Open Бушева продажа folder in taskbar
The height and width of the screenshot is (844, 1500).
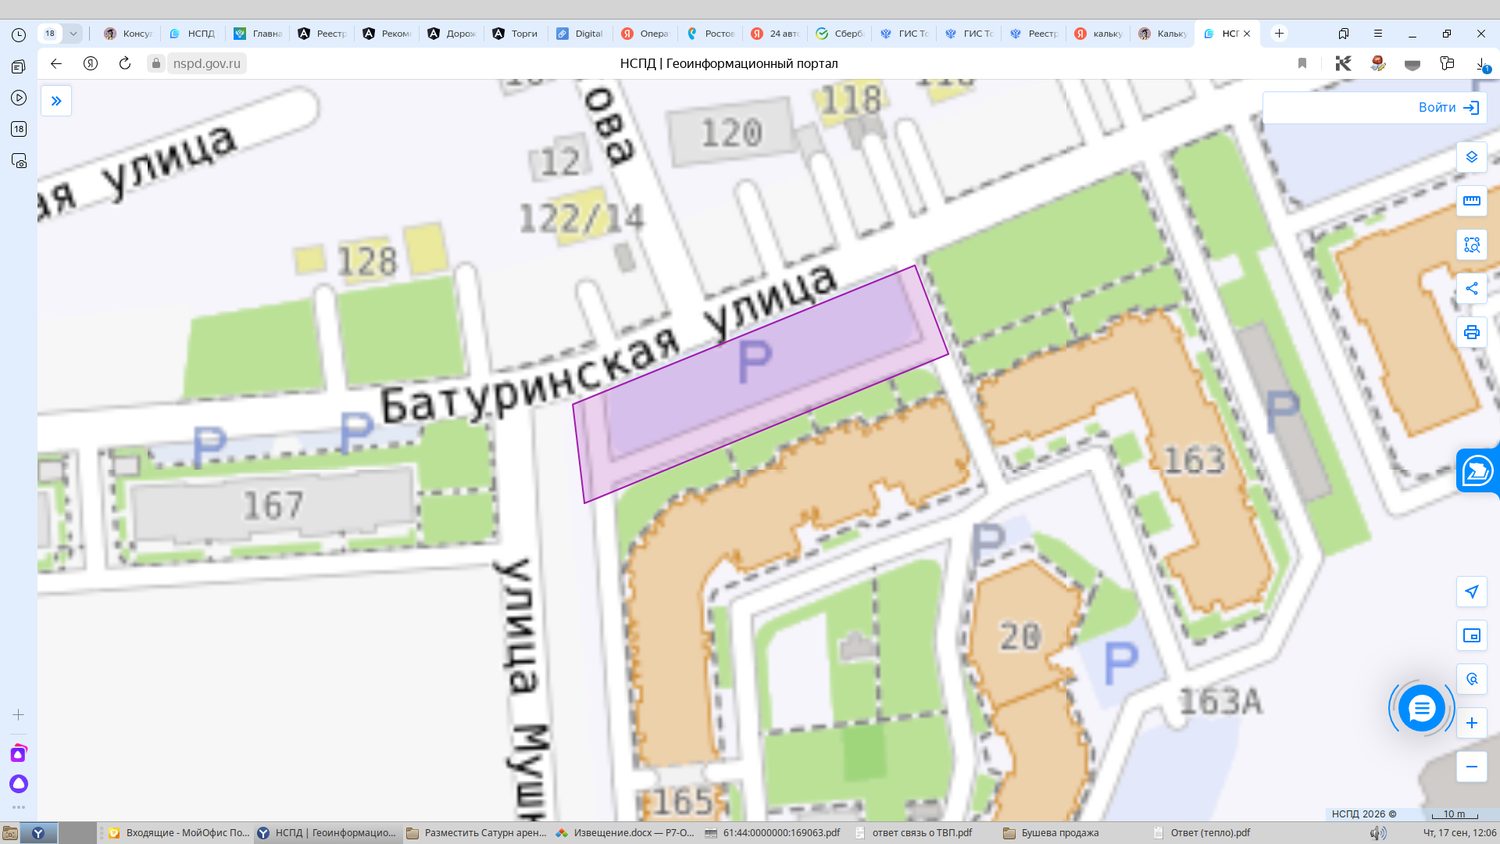pos(1052,832)
